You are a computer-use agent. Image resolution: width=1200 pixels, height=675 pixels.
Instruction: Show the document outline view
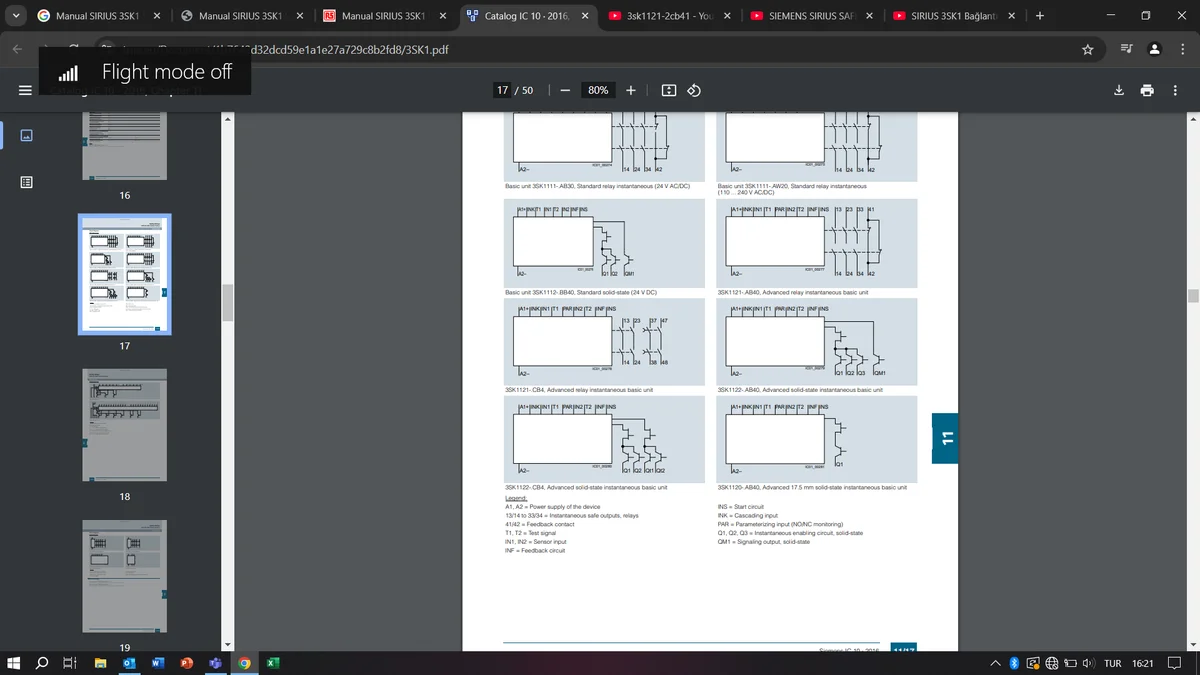point(25,183)
